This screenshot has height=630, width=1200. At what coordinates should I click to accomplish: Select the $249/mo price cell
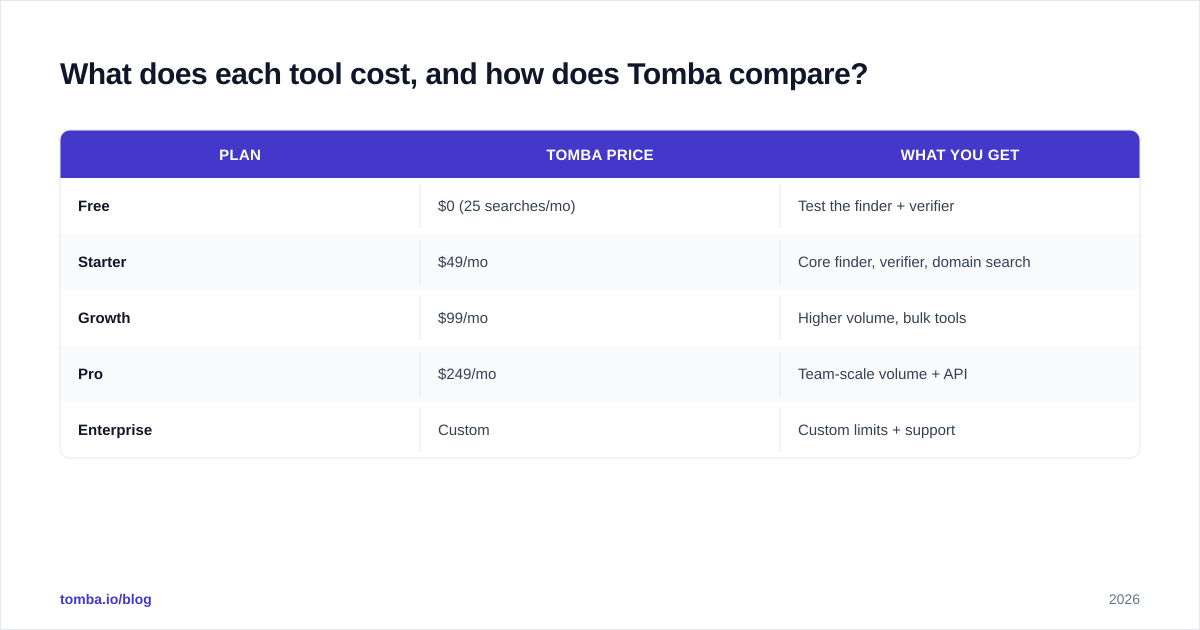[x=600, y=374]
